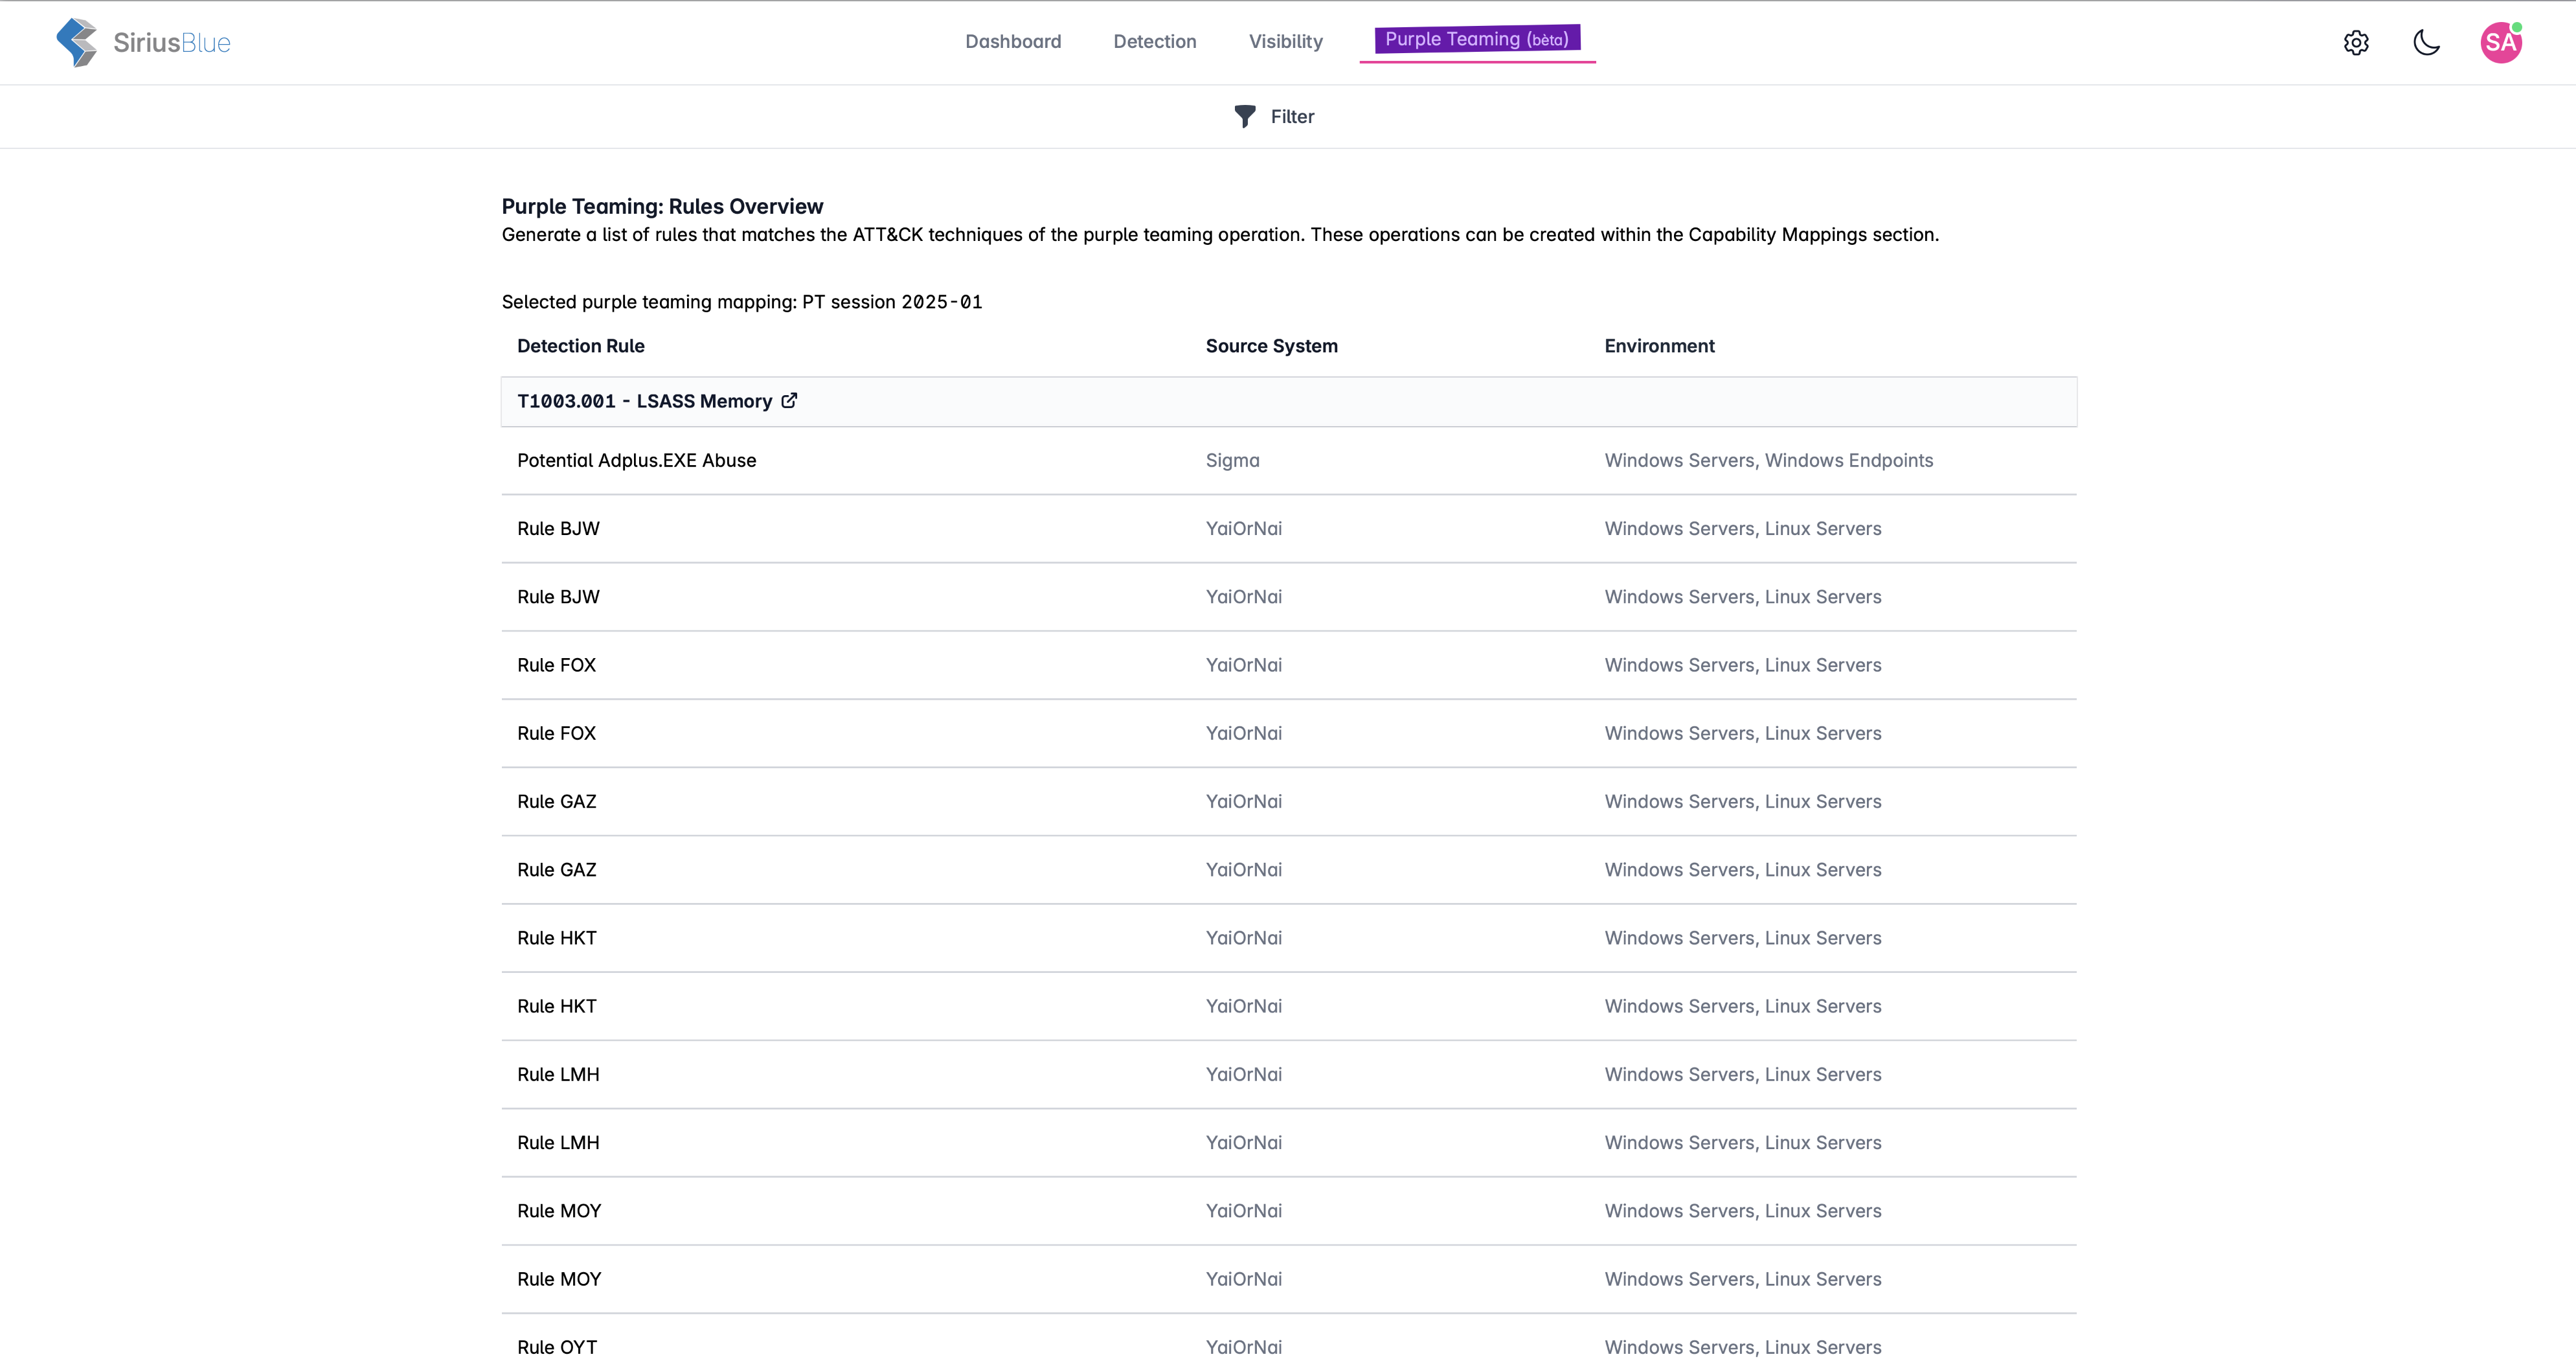2576x1359 pixels.
Task: Select the first Rule BJW row
Action: point(558,528)
